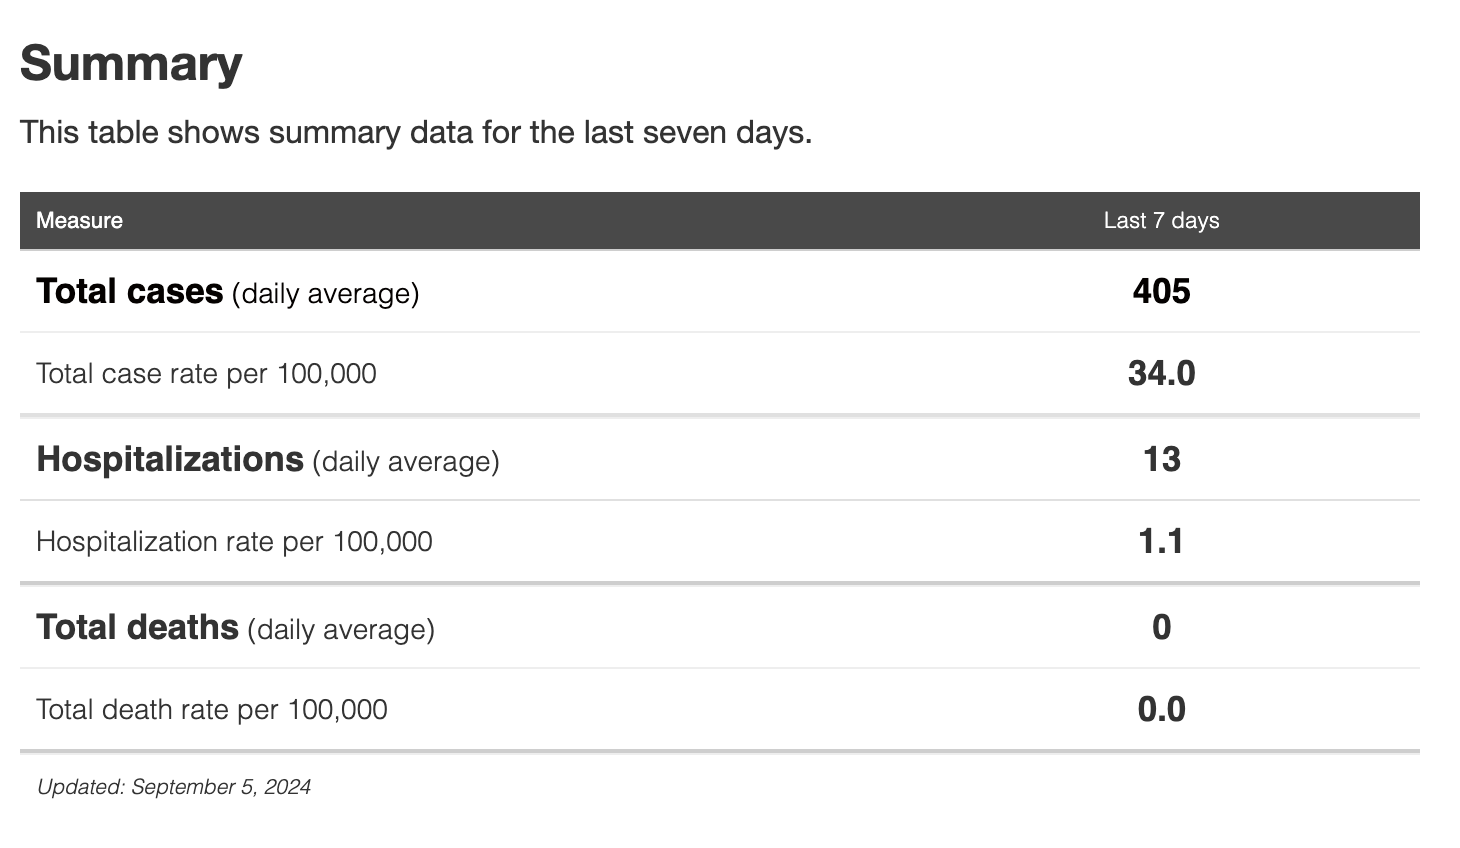Select the Last 7 days column header
The height and width of the screenshot is (848, 1460).
(1161, 221)
